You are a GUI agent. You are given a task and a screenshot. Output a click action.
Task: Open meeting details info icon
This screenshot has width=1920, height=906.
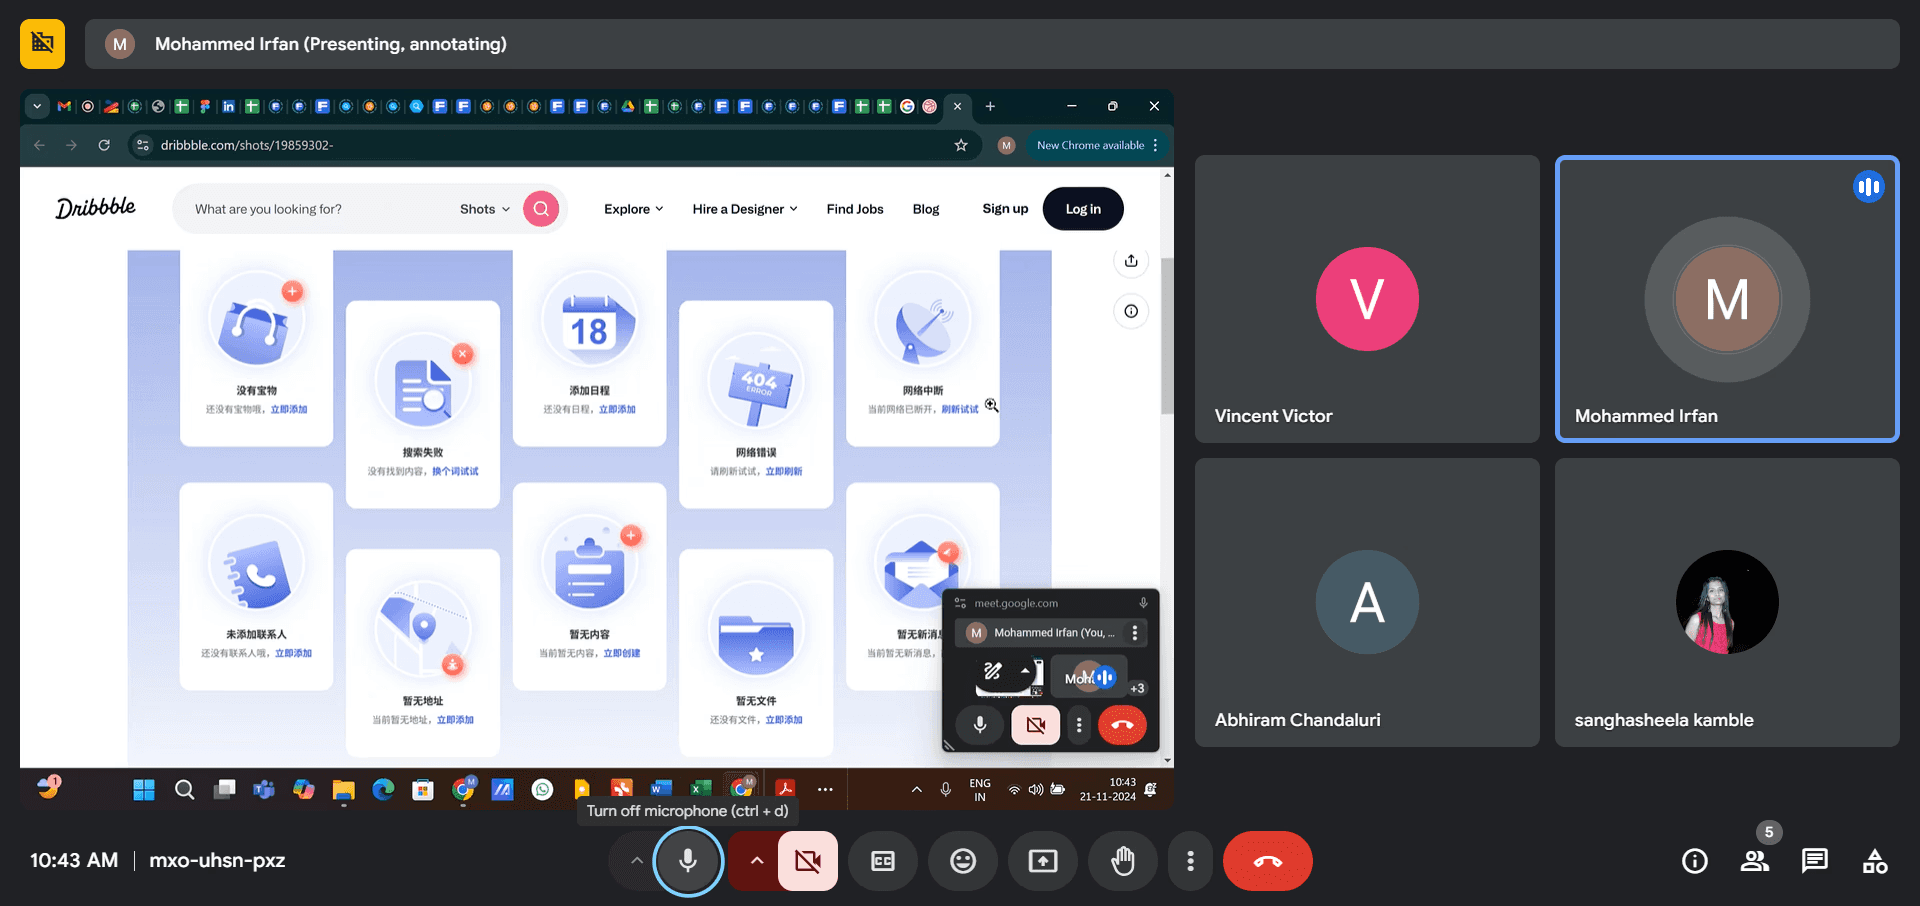[1695, 861]
